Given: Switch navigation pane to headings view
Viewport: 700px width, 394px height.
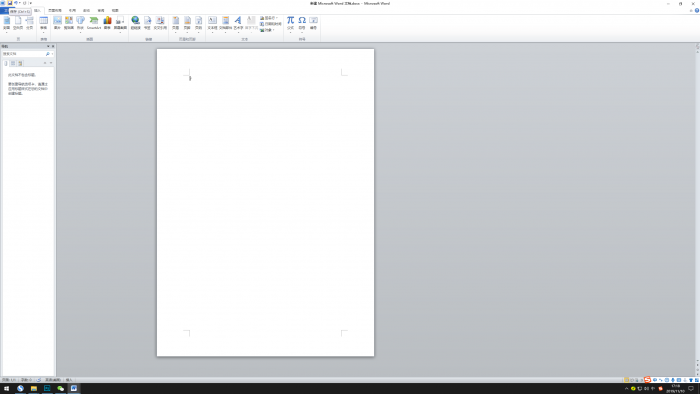Looking at the screenshot, I should coord(6,63).
